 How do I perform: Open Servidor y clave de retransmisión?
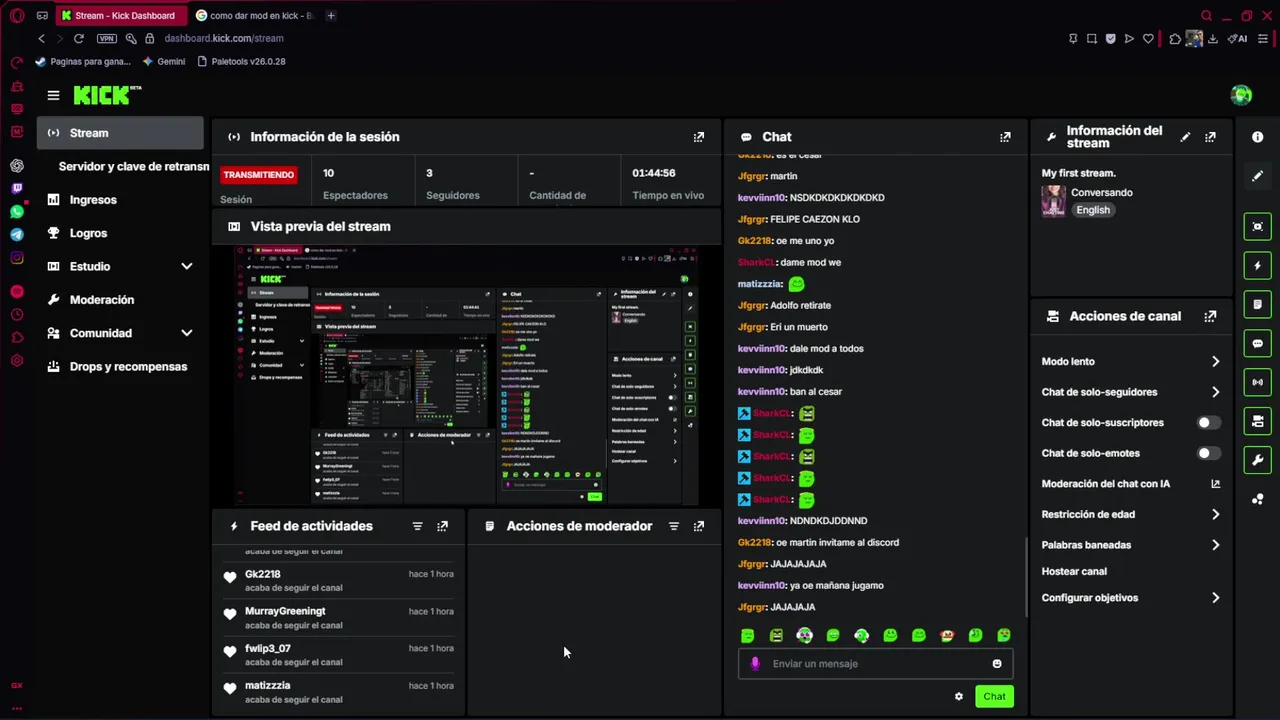click(134, 167)
